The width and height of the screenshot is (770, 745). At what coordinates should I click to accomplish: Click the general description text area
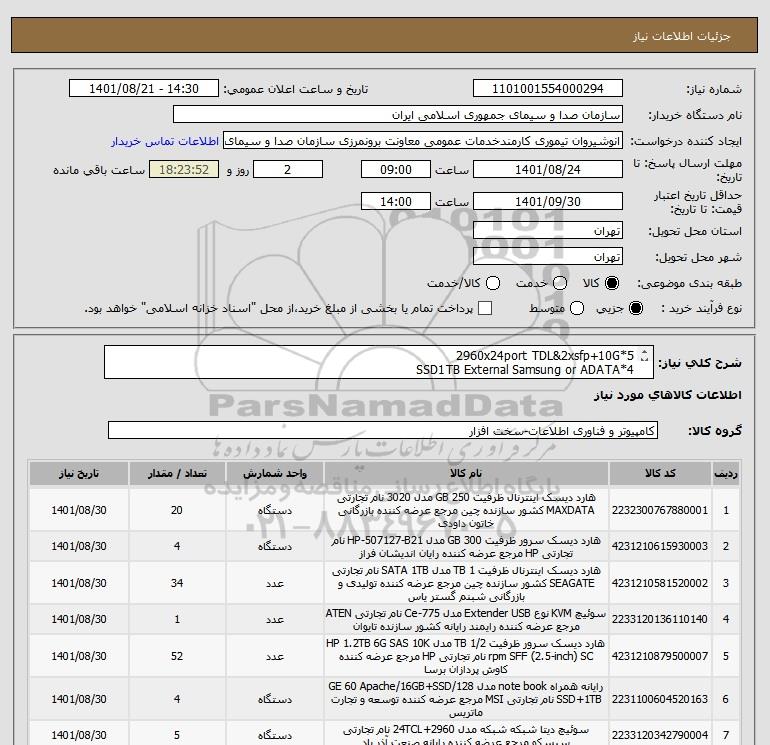point(379,362)
